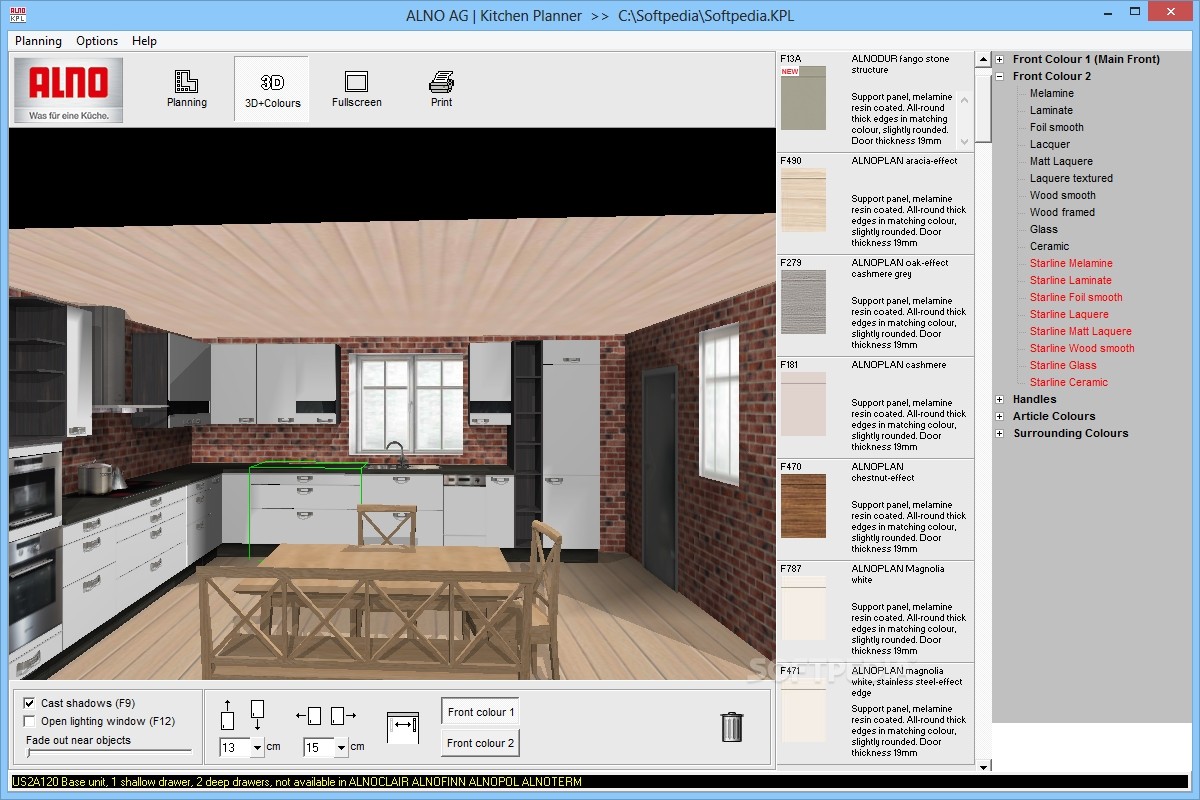Select Starline Matt Laquere tree item
The width and height of the screenshot is (1200, 800).
coord(1080,331)
